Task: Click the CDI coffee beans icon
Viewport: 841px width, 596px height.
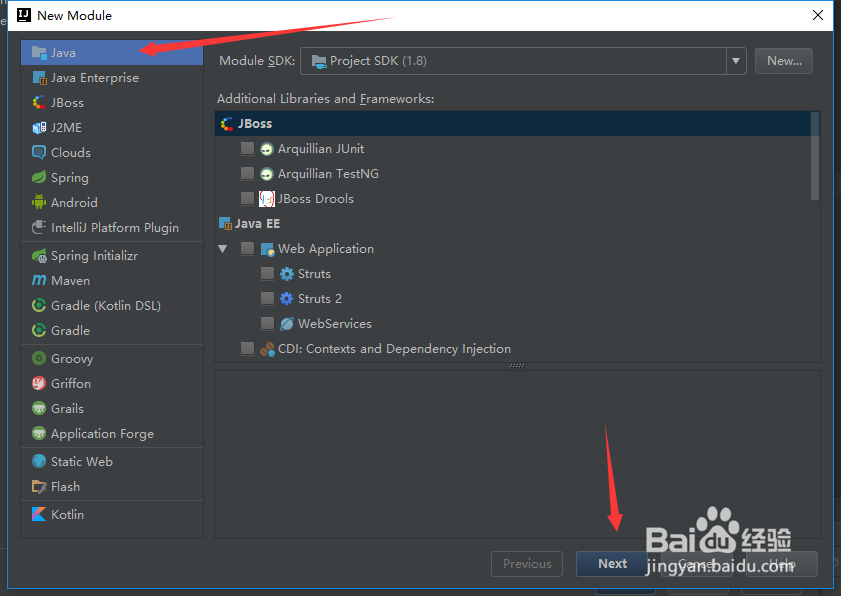Action: click(267, 349)
